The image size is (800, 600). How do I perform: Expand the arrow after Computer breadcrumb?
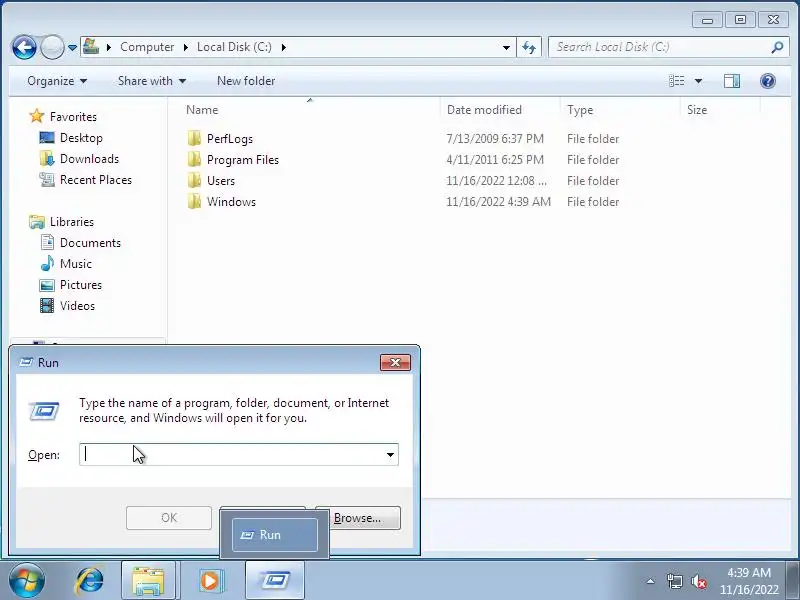(x=186, y=47)
